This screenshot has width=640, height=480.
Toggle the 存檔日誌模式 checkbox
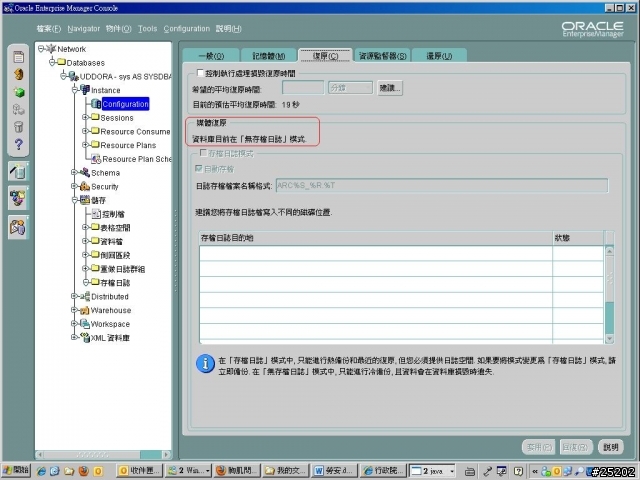[x=203, y=153]
